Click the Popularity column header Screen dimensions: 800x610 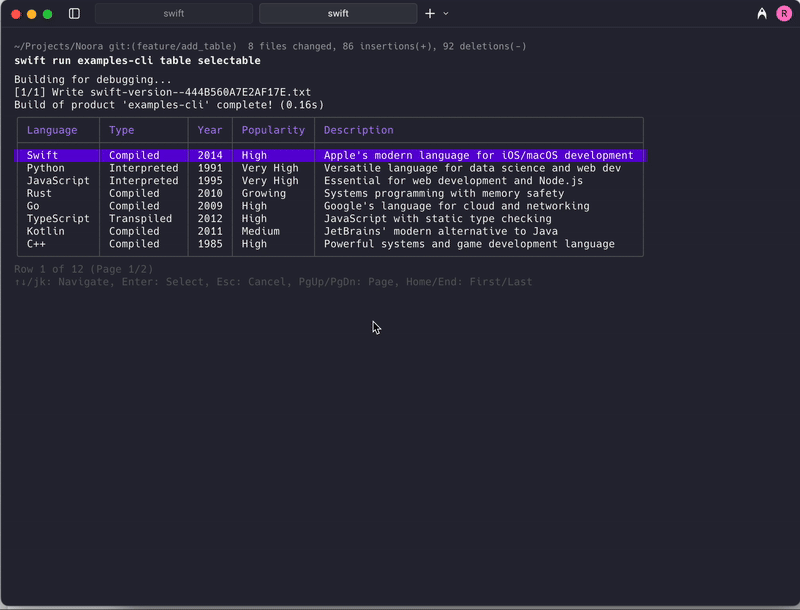click(275, 130)
